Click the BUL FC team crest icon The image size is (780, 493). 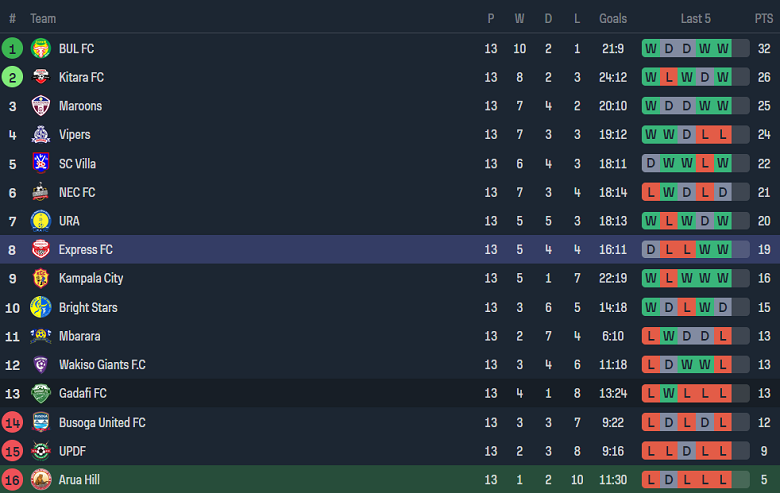coord(41,48)
